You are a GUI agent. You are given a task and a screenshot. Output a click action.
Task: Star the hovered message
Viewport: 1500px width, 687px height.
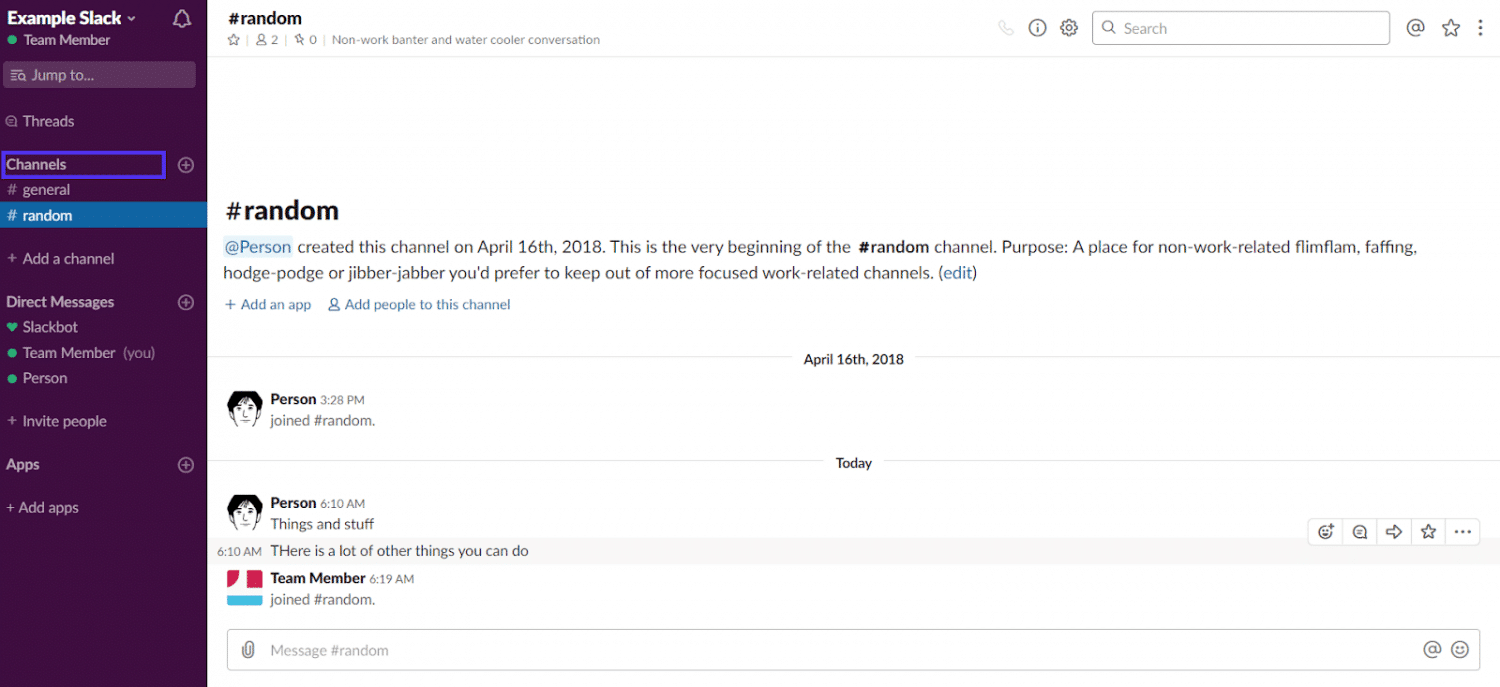1428,532
